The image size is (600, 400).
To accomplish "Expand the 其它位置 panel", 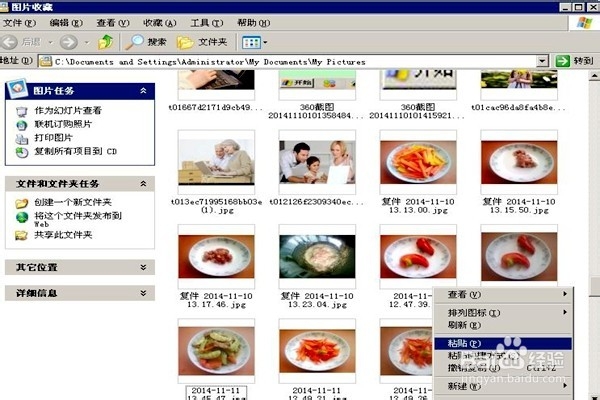I will [x=143, y=267].
